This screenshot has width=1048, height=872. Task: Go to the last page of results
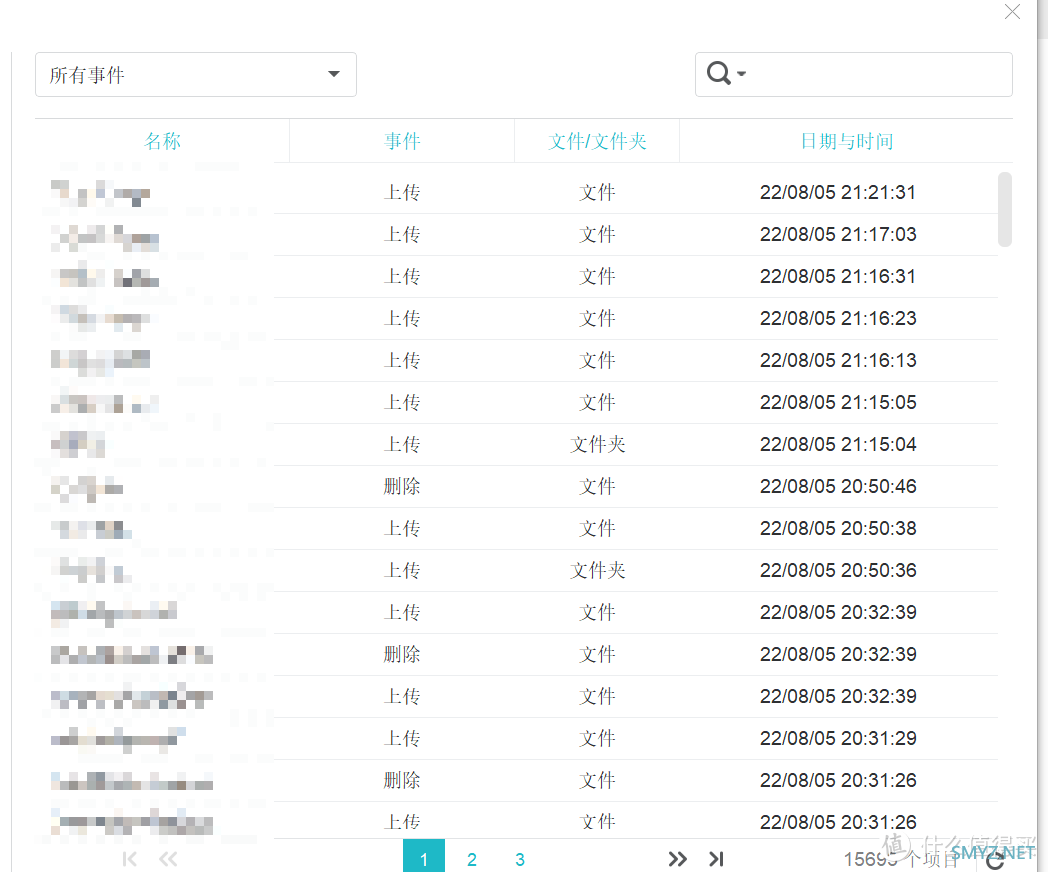pos(716,859)
